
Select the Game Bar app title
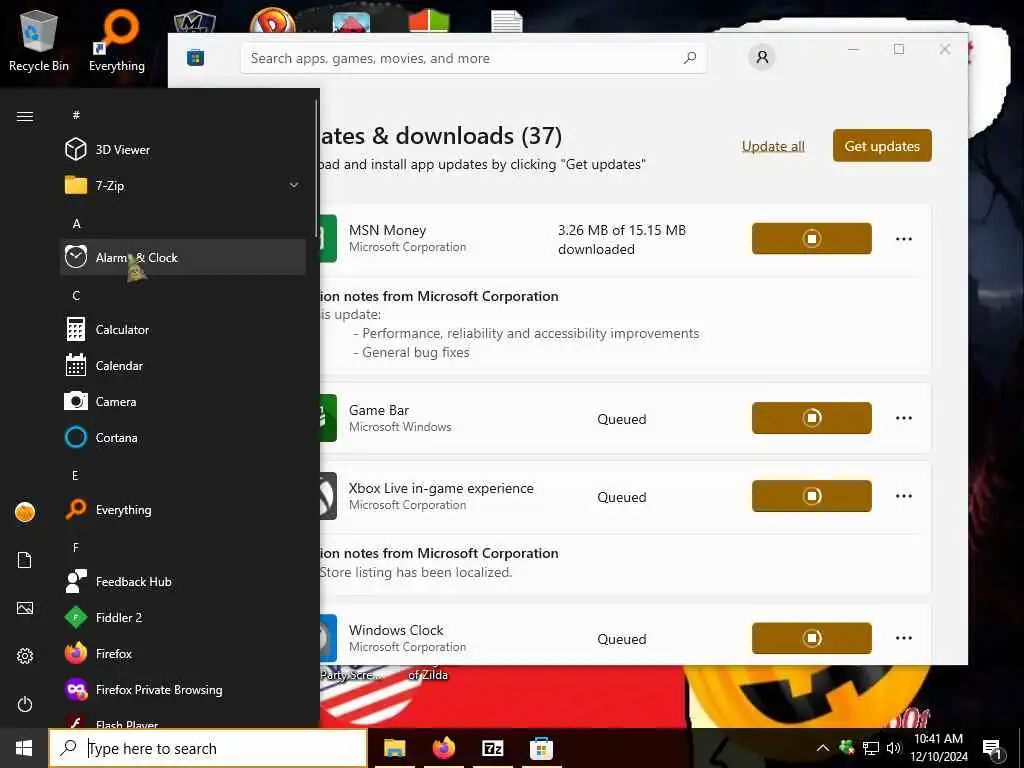(x=379, y=410)
